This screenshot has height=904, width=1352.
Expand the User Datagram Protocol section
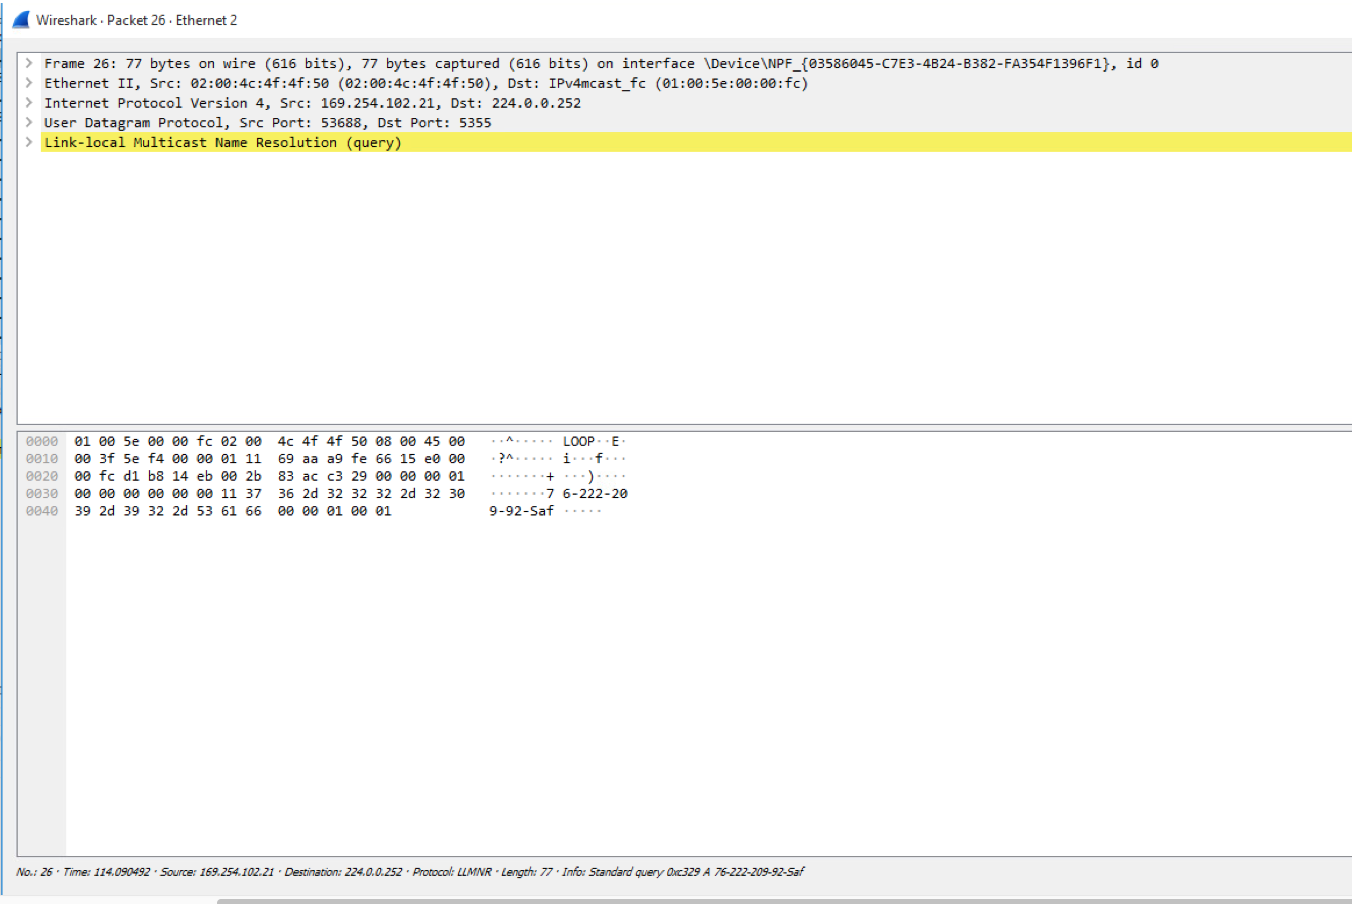pyautogui.click(x=29, y=122)
